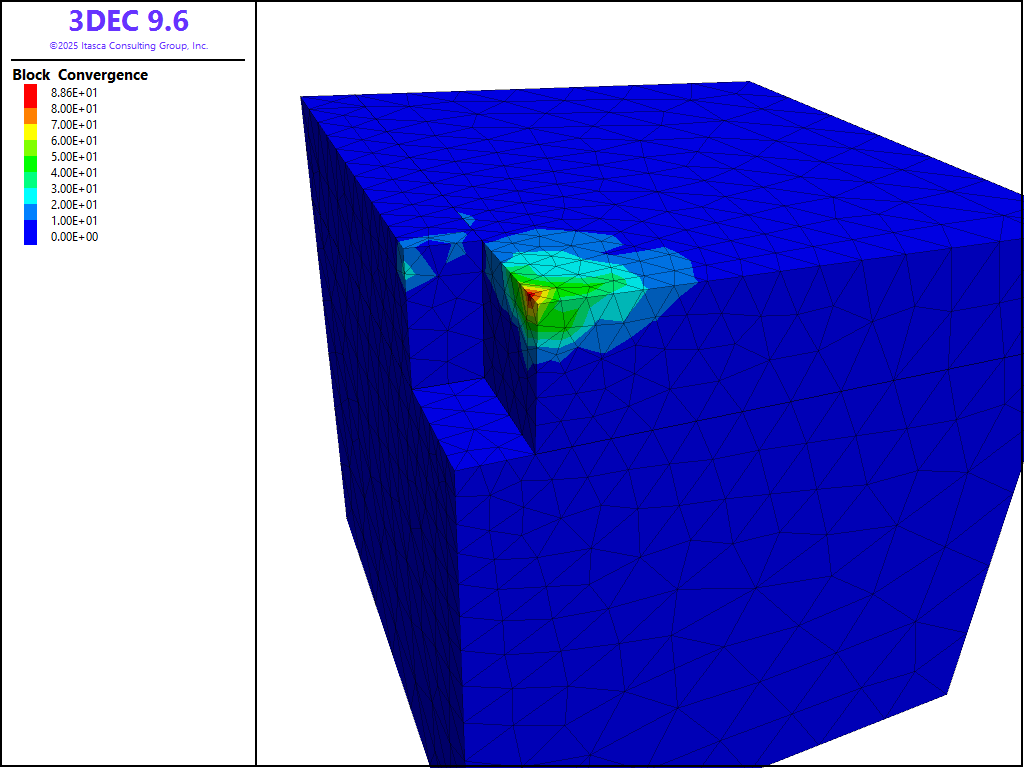Click the 1.00E+01 legend value
Viewport: 1024px width, 768px height.
tap(74, 220)
